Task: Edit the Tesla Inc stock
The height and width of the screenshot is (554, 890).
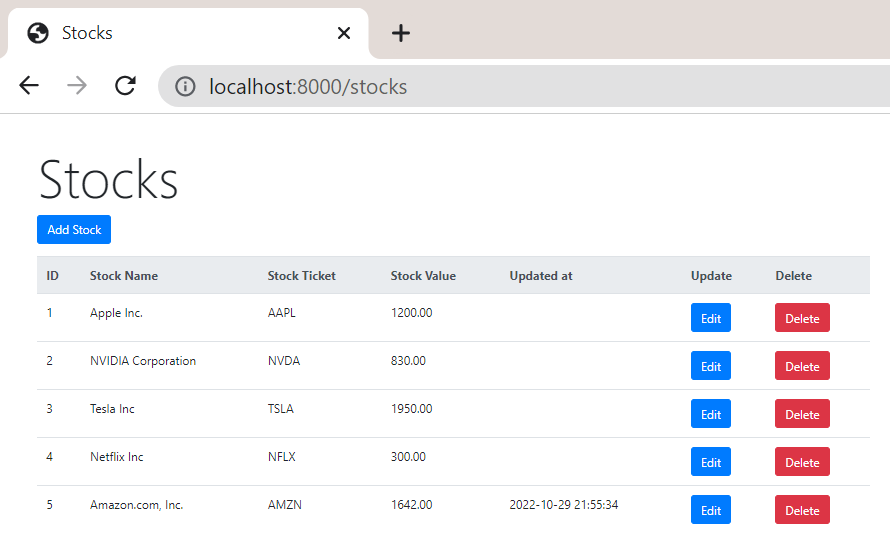Action: 711,414
